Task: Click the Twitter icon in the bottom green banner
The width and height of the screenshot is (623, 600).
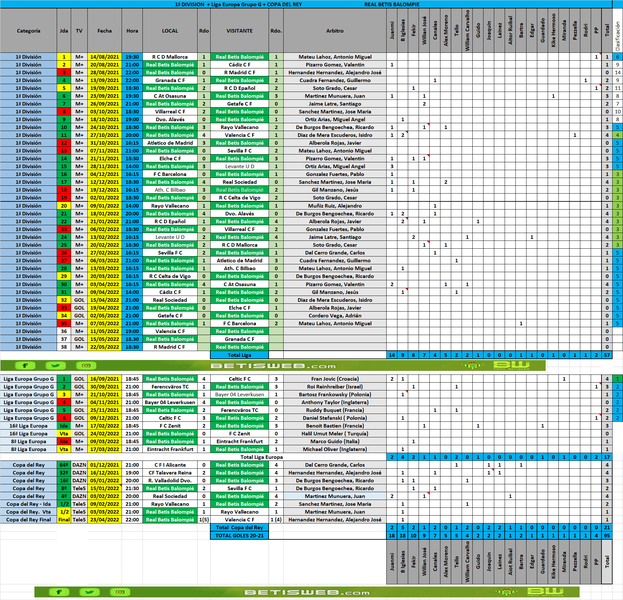Action: 89,592
